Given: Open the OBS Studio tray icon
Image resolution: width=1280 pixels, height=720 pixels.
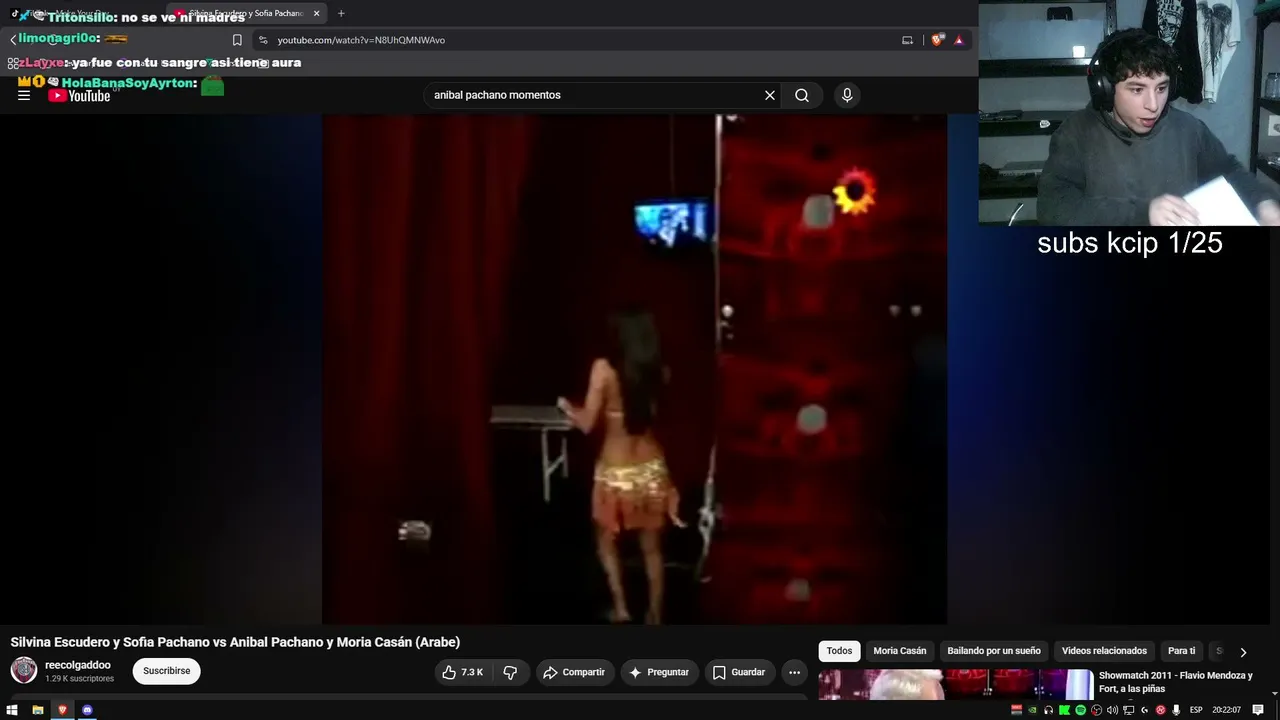Looking at the screenshot, I should [1097, 710].
